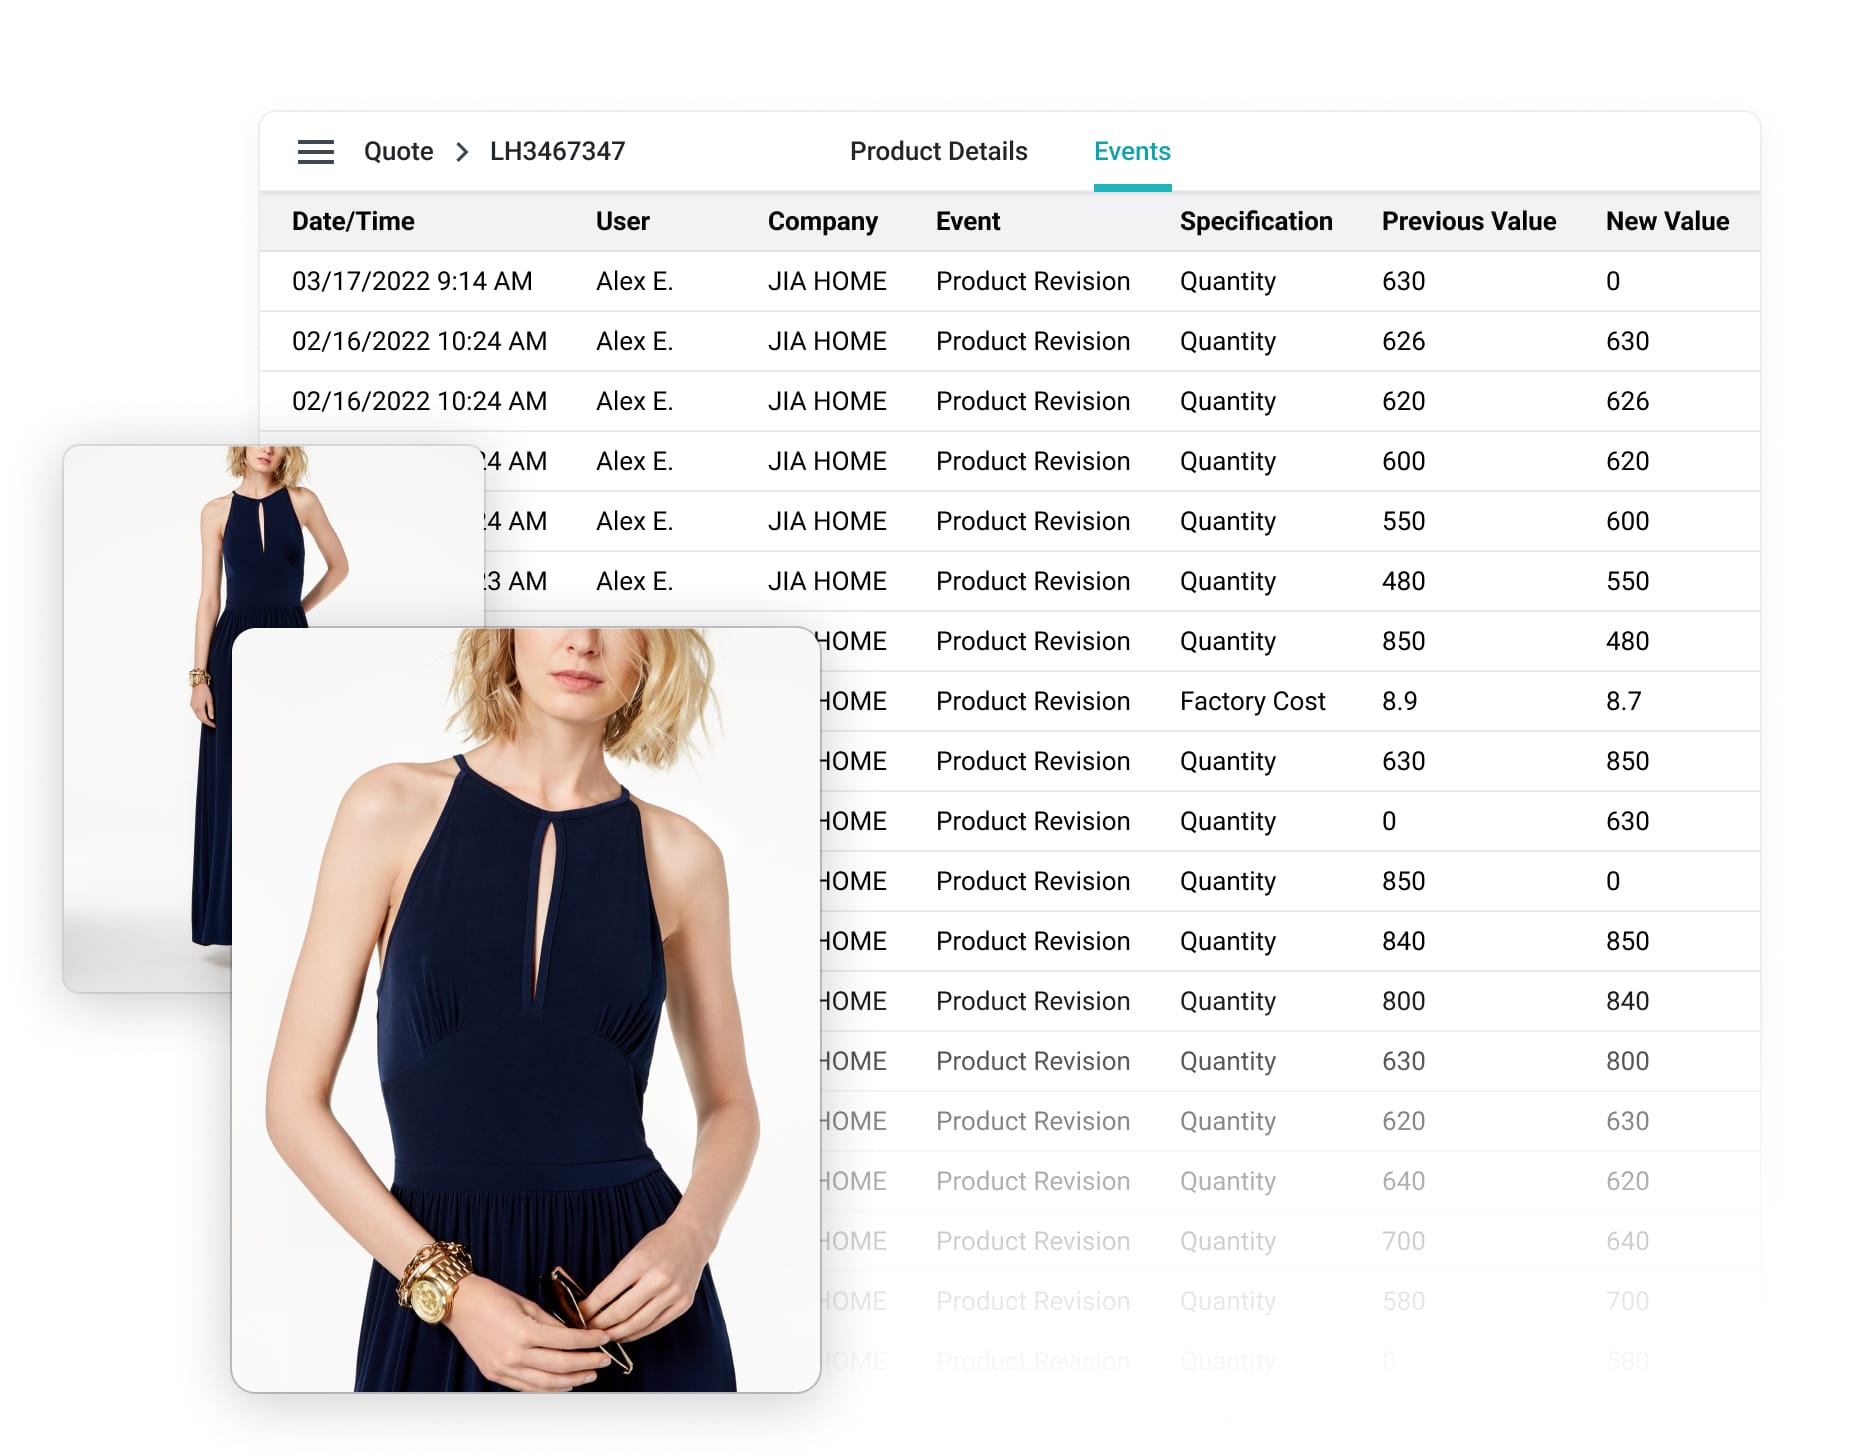The image size is (1872, 1456).
Task: Click Alex E. in the first row
Action: (634, 282)
